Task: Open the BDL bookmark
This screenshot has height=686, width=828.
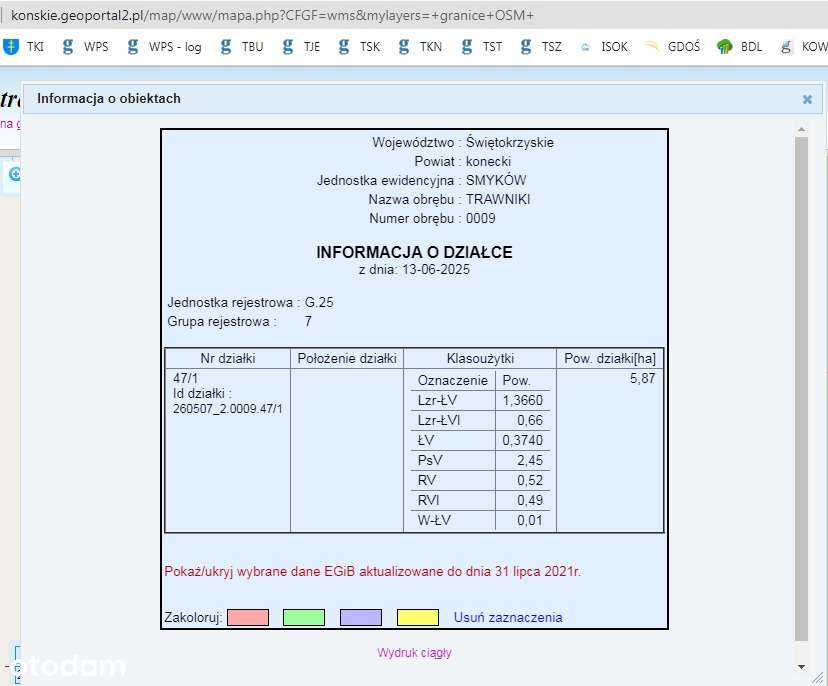Action: point(739,46)
